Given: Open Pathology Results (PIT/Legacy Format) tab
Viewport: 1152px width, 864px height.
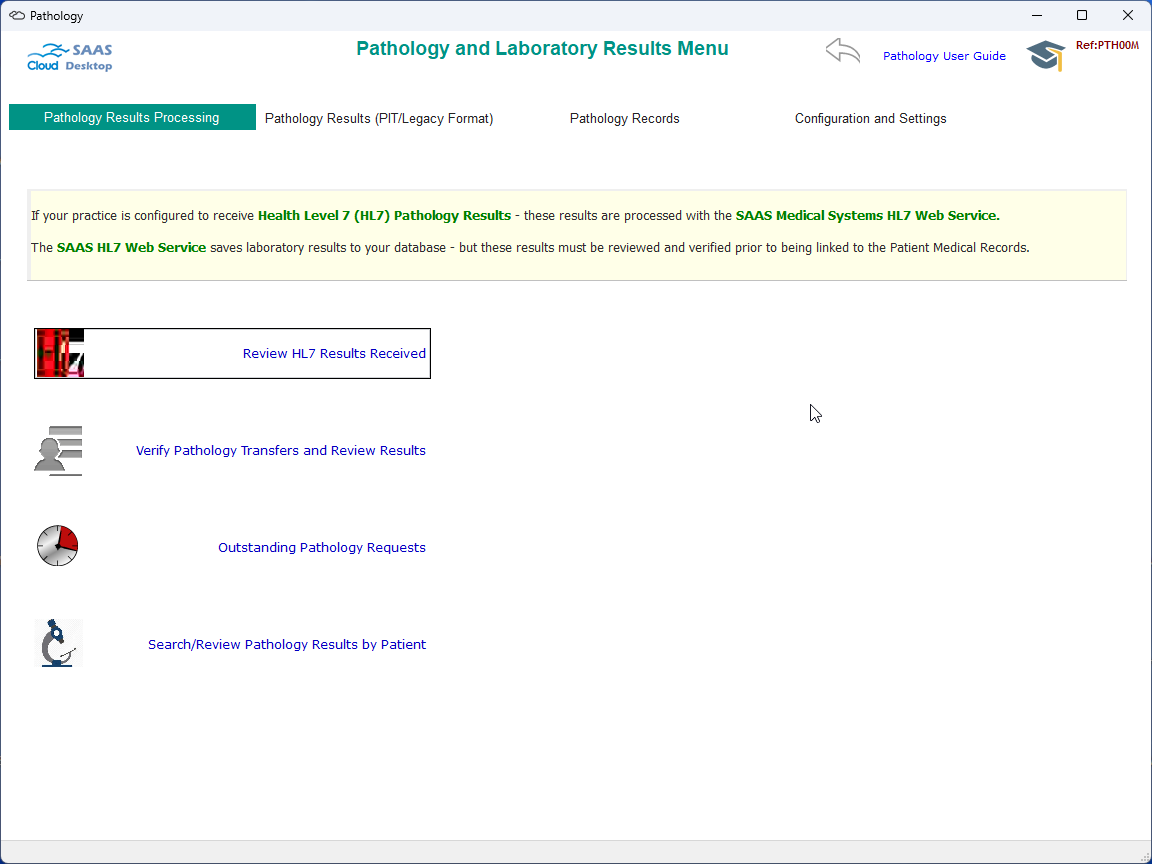Looking at the screenshot, I should [x=379, y=118].
